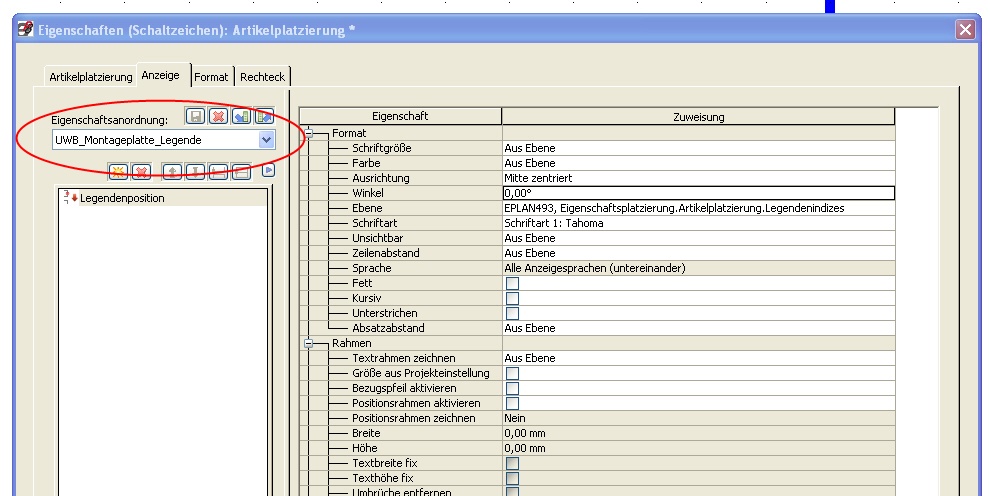Click the EPLAN dialog title bar icon
Viewport: 990px width, 496px height.
tap(25, 29)
